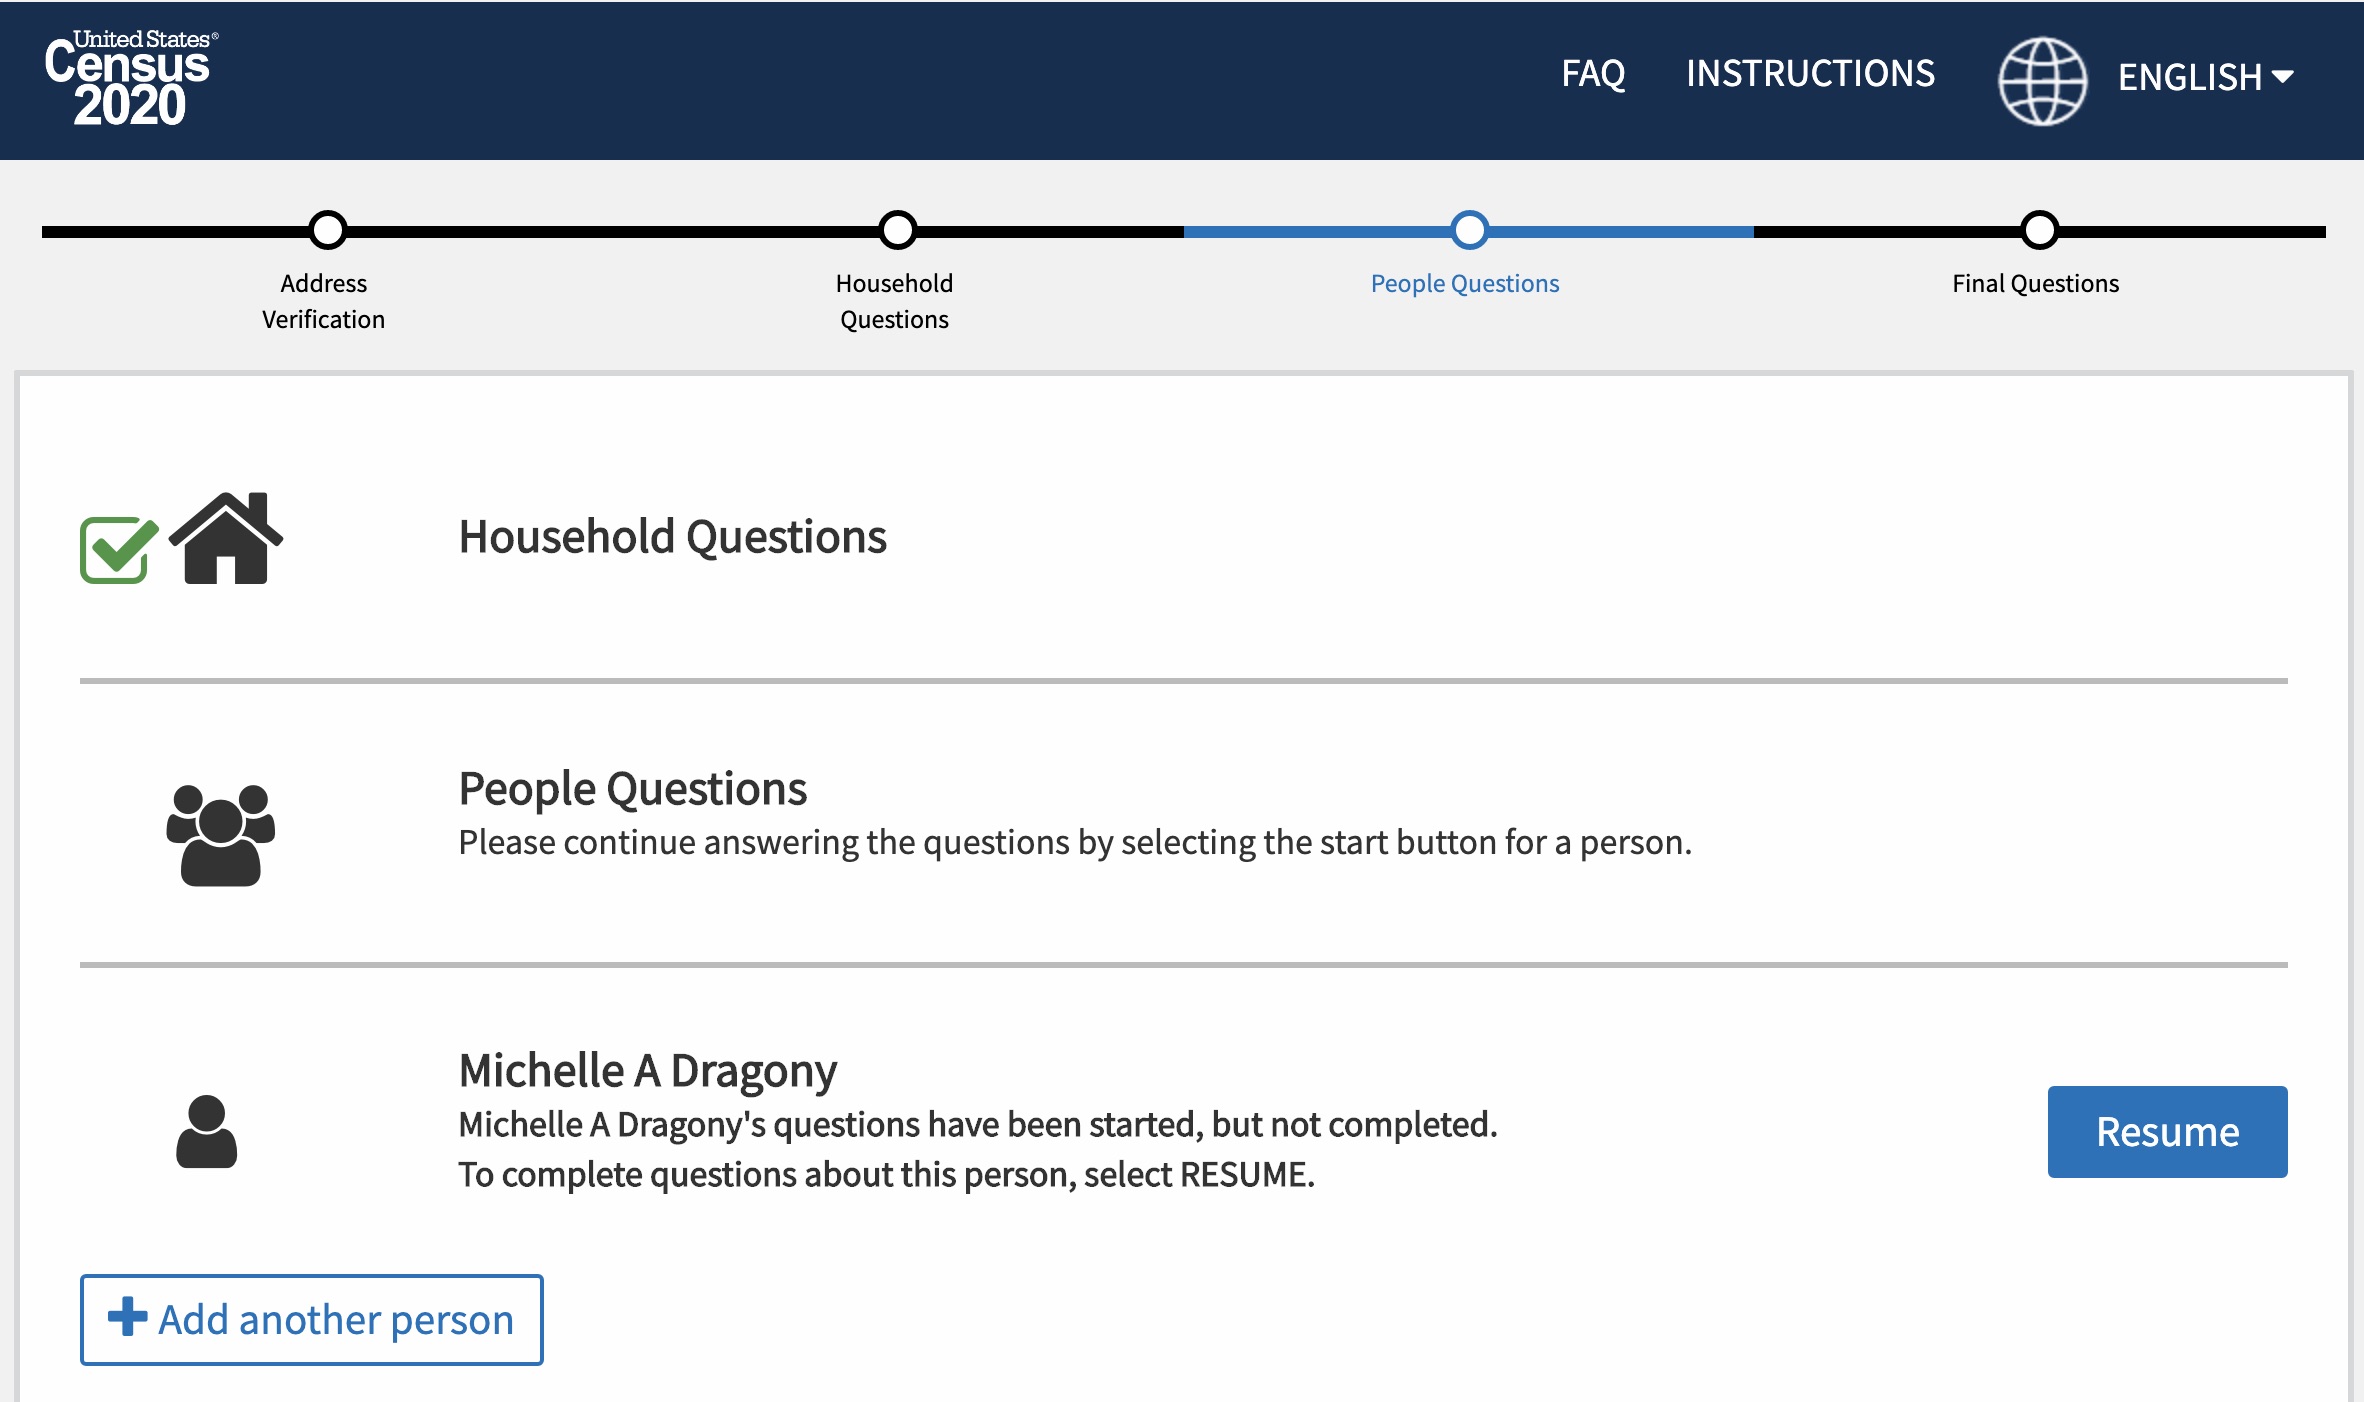Viewport: 2364px width, 1402px height.
Task: Select the Address Verification progress marker
Action: 328,230
